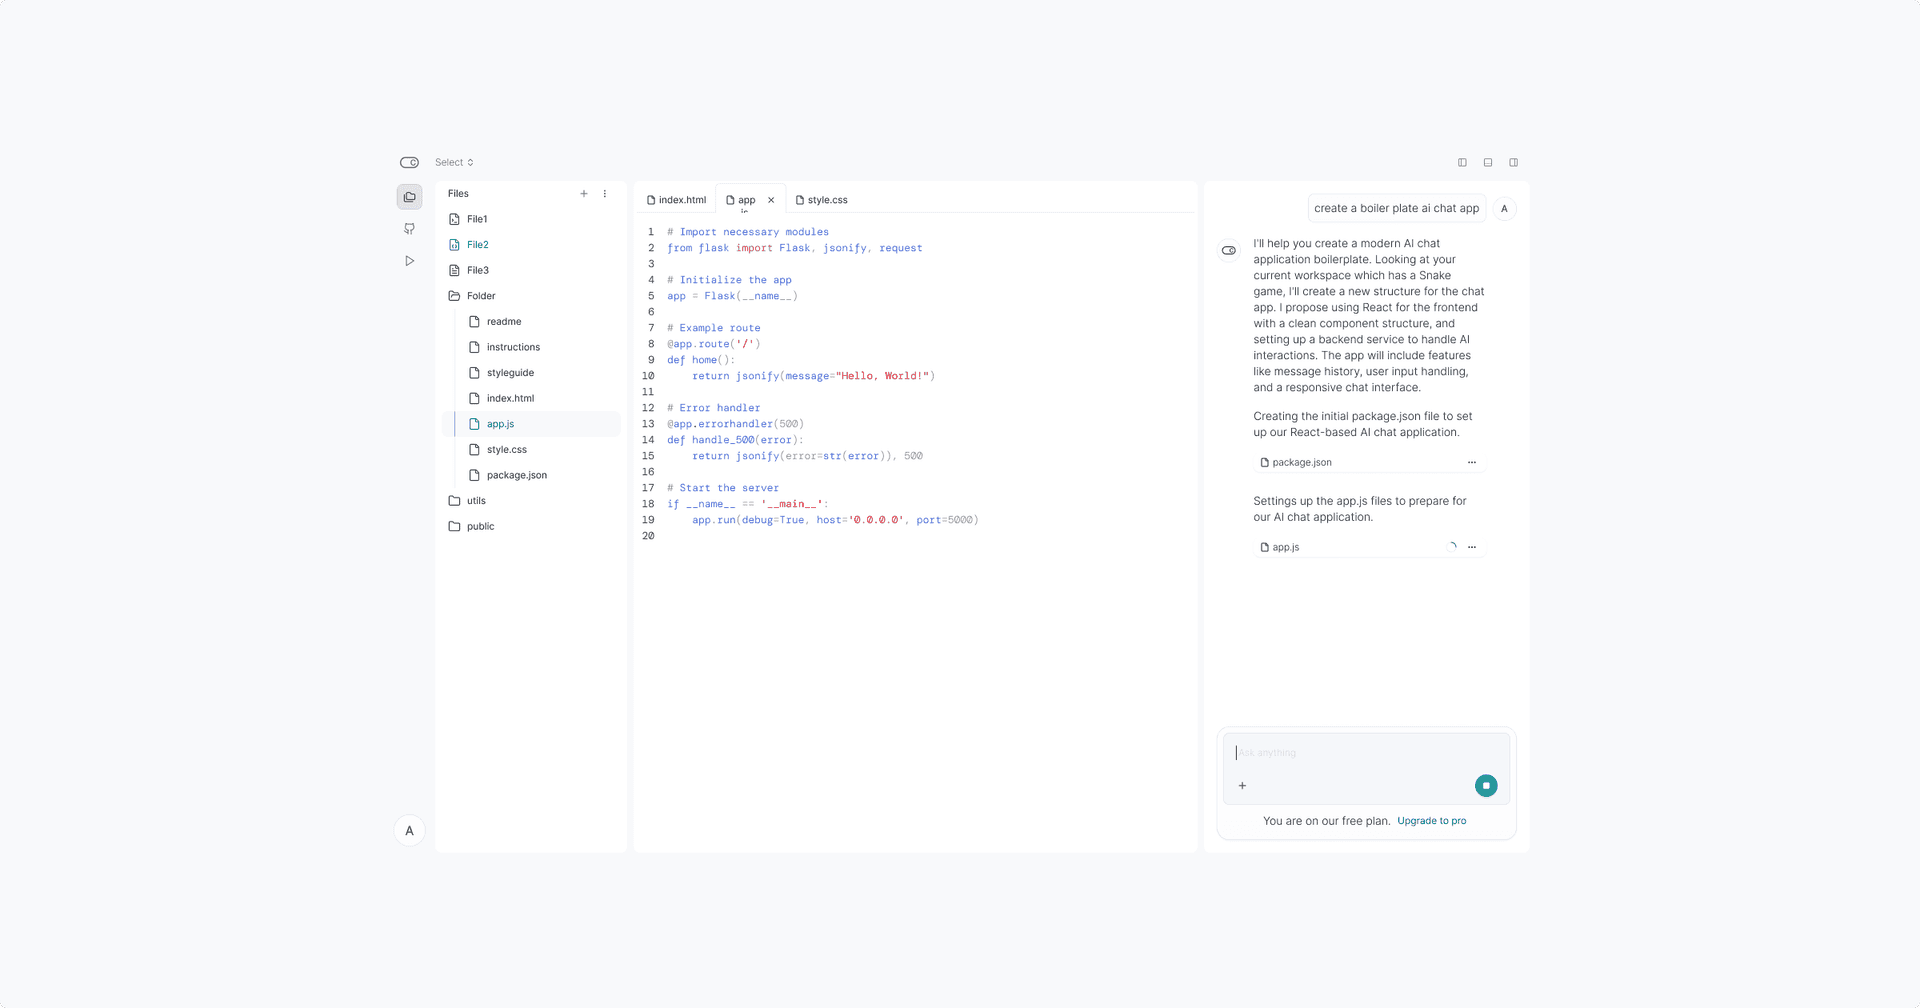Open the Select dropdown
Image resolution: width=1920 pixels, height=1008 pixels.
coord(454,162)
